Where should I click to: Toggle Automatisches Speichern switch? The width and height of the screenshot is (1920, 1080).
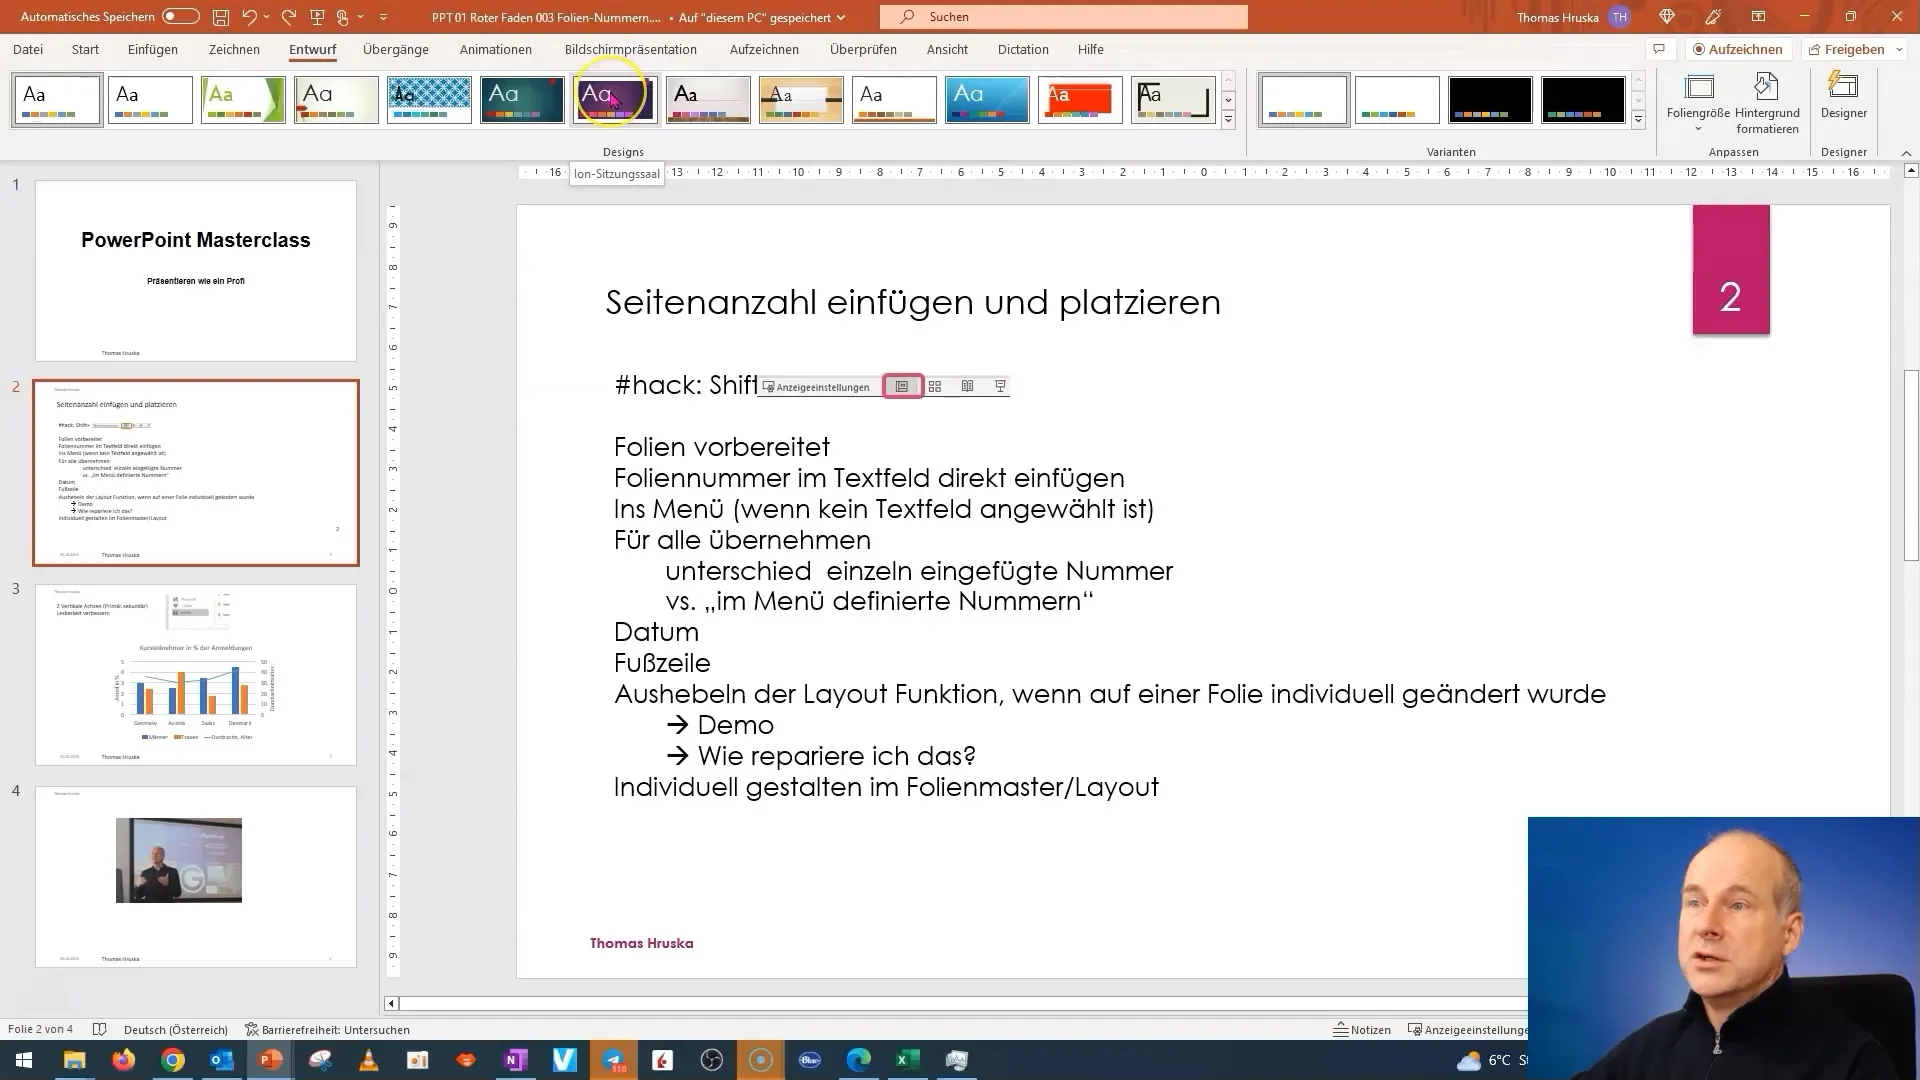(182, 16)
